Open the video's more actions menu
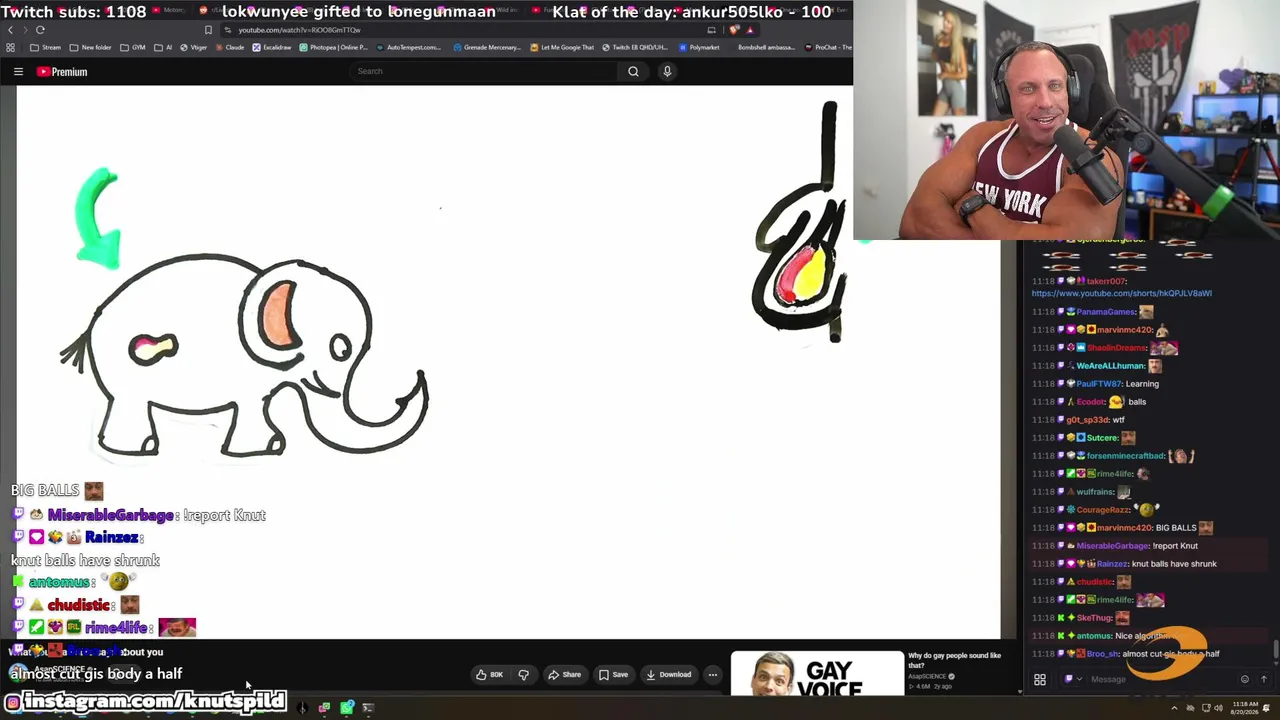This screenshot has width=1280, height=720. [712, 675]
